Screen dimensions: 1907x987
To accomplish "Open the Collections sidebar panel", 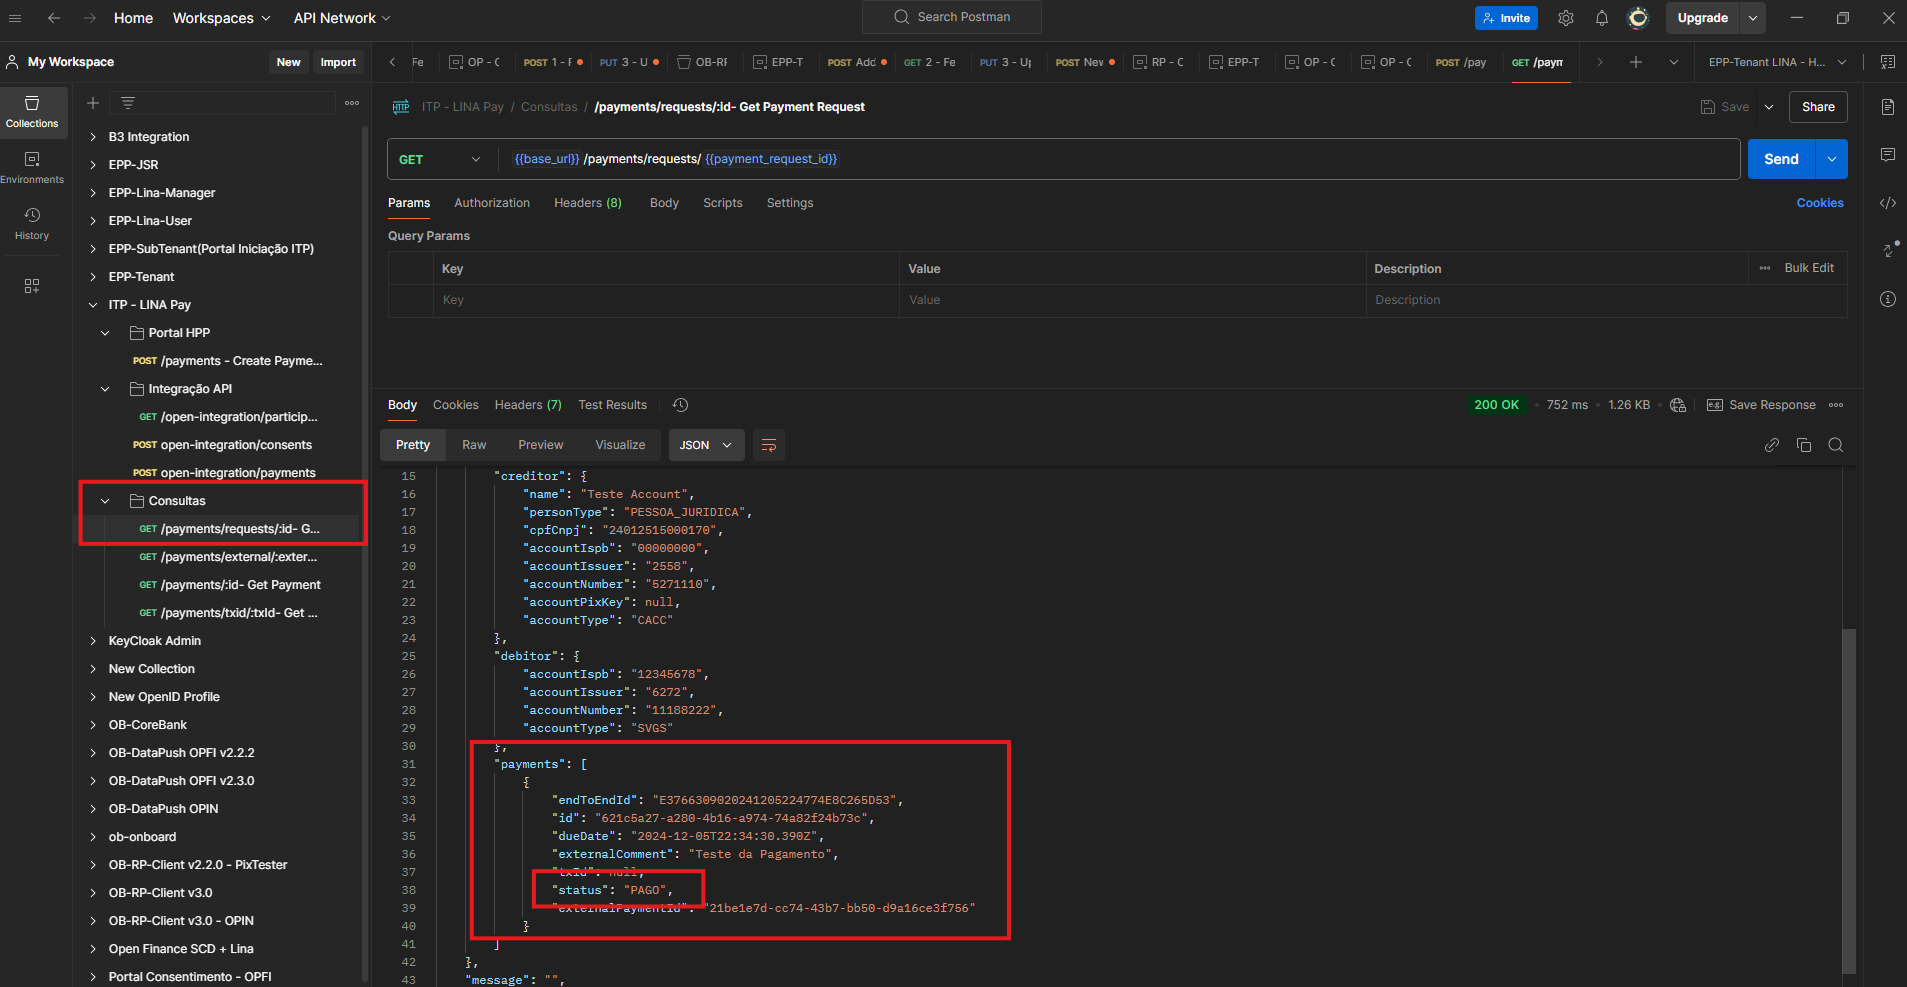I will (x=32, y=111).
